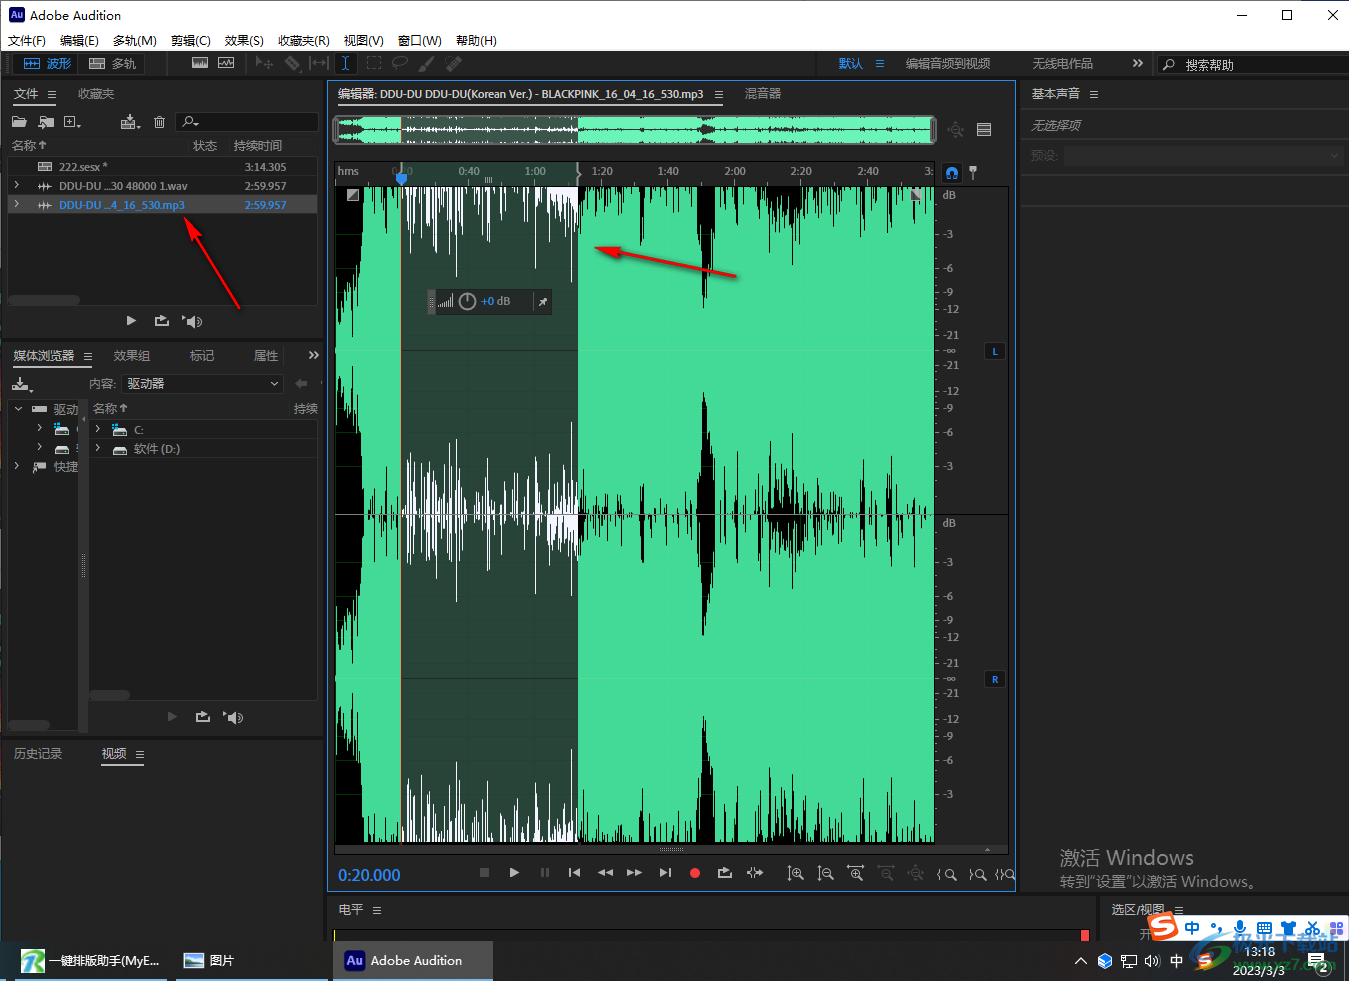
Task: Open the Markers (标记) tab
Action: pyautogui.click(x=202, y=356)
